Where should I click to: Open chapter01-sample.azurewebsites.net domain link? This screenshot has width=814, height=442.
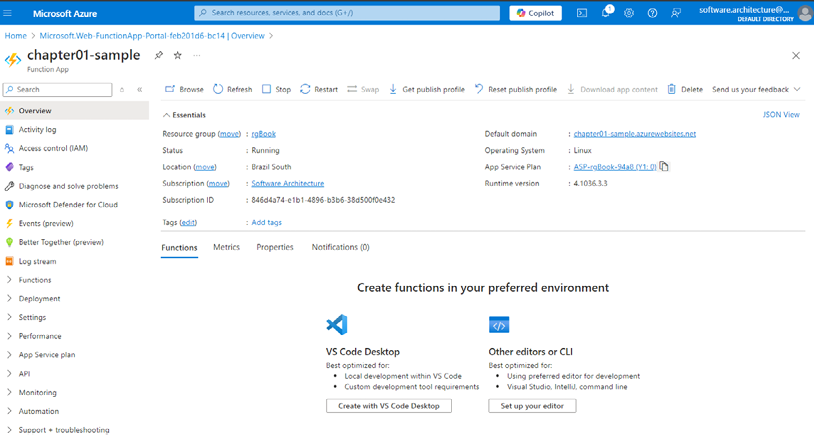tap(634, 134)
